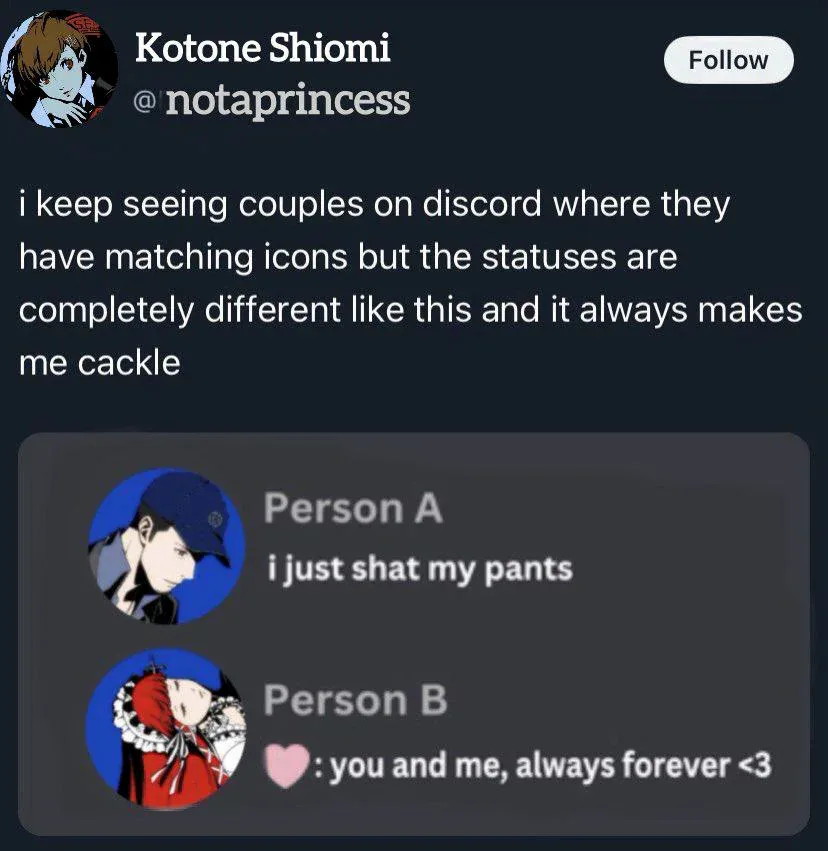Viewport: 828px width, 851px height.
Task: Click the Person A row in the list
Action: point(414,546)
